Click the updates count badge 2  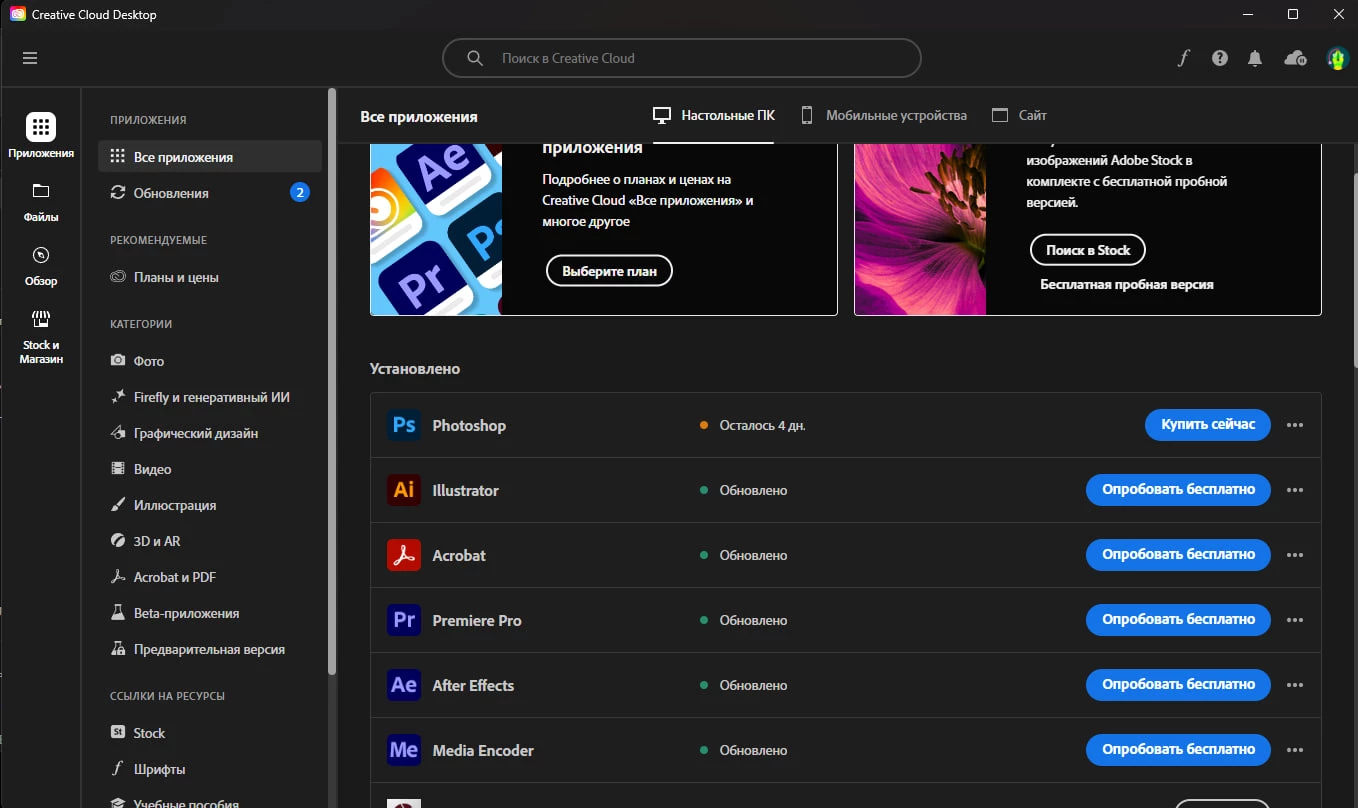coord(300,193)
